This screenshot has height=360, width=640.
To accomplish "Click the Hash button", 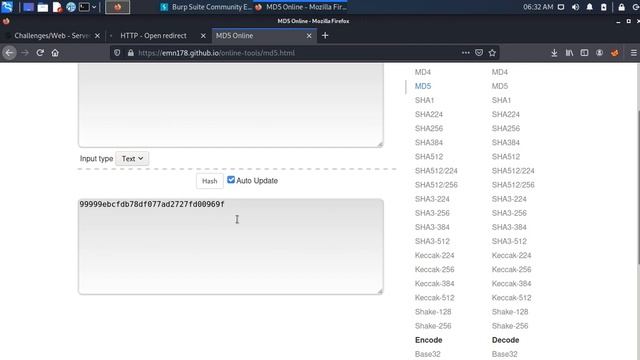I will click(x=210, y=181).
